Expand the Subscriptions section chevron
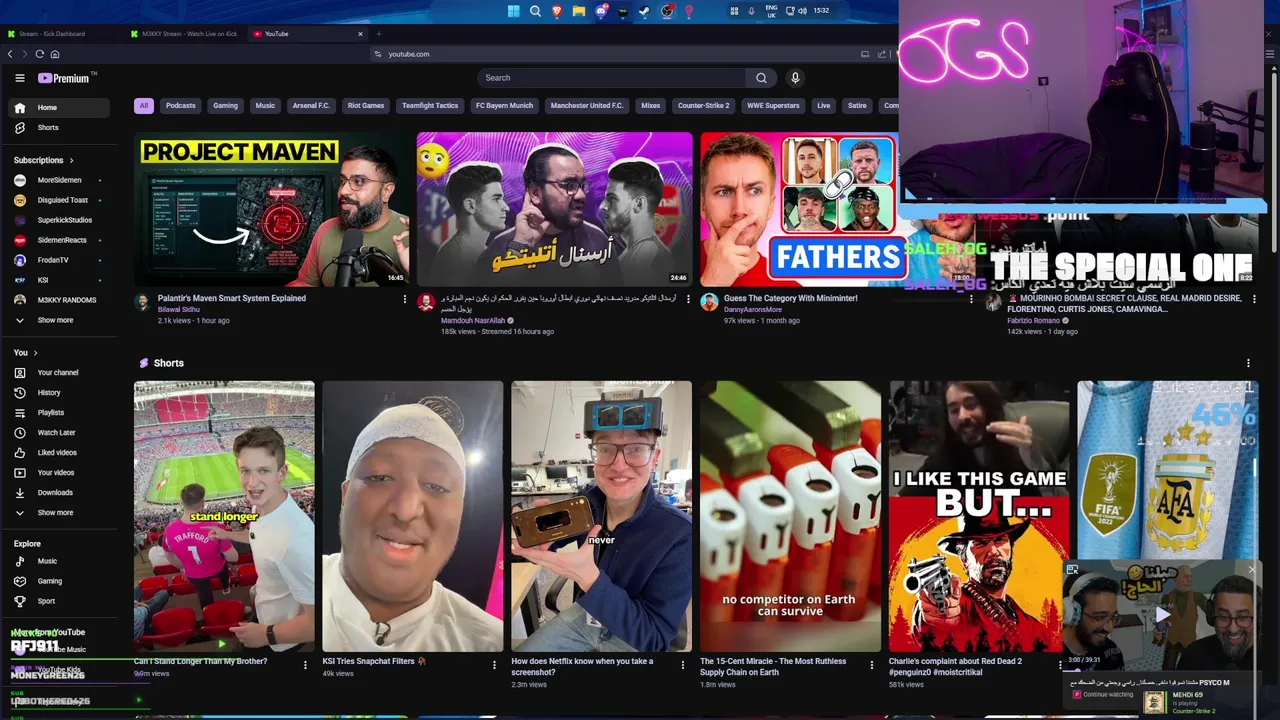 click(71, 160)
